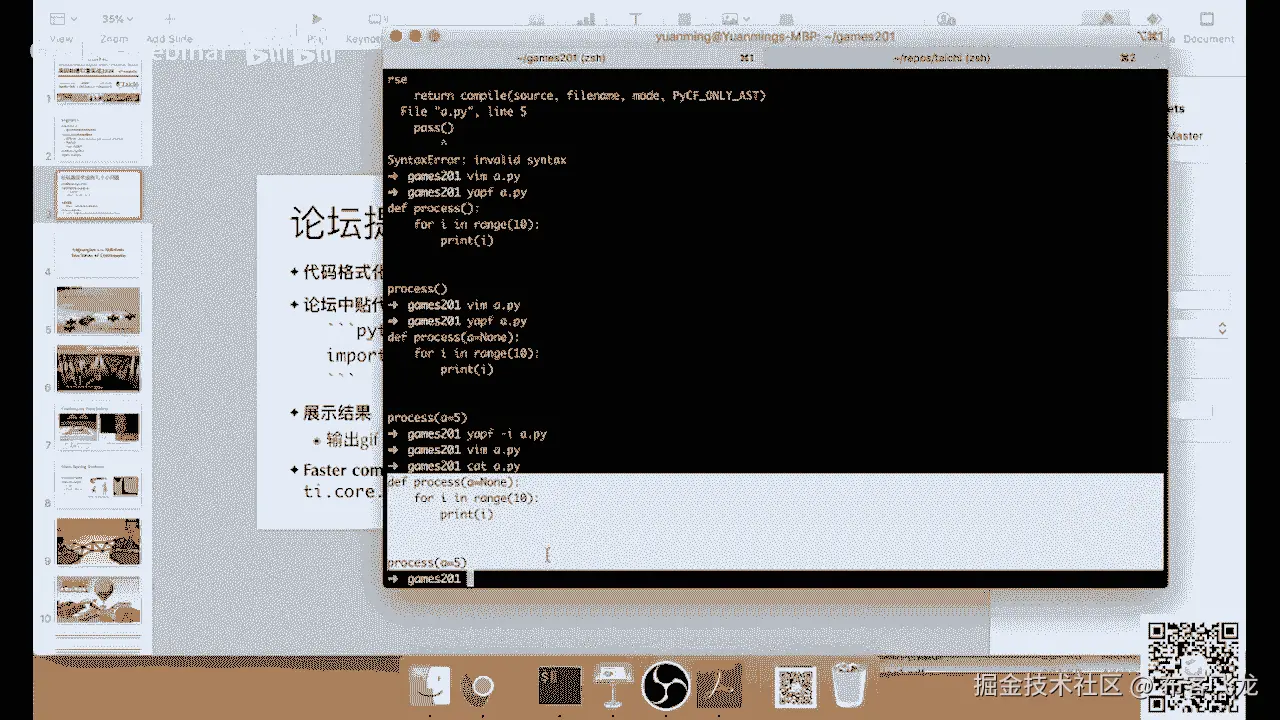The image size is (1280, 720).
Task: Click the 'games201 yapf -i a.py' command line
Action: (467, 434)
